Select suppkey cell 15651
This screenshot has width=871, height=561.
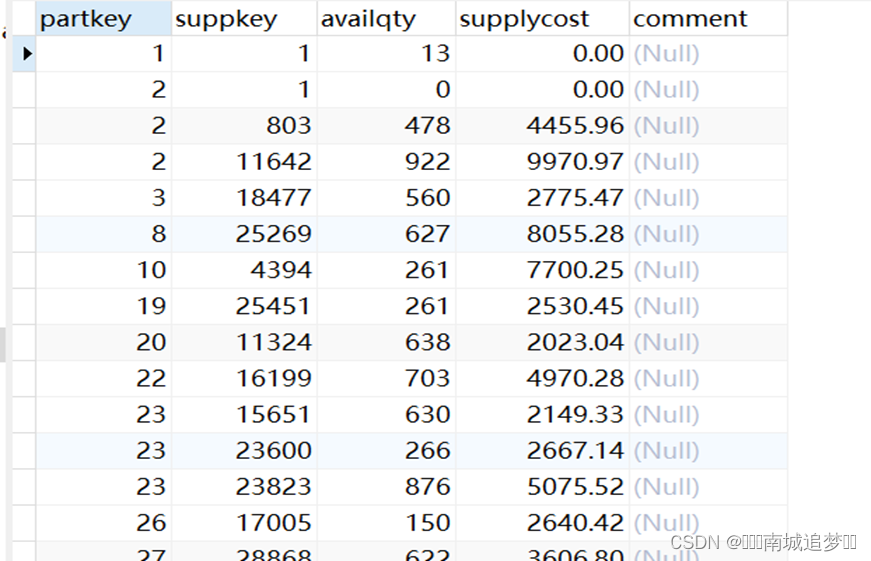(x=244, y=414)
